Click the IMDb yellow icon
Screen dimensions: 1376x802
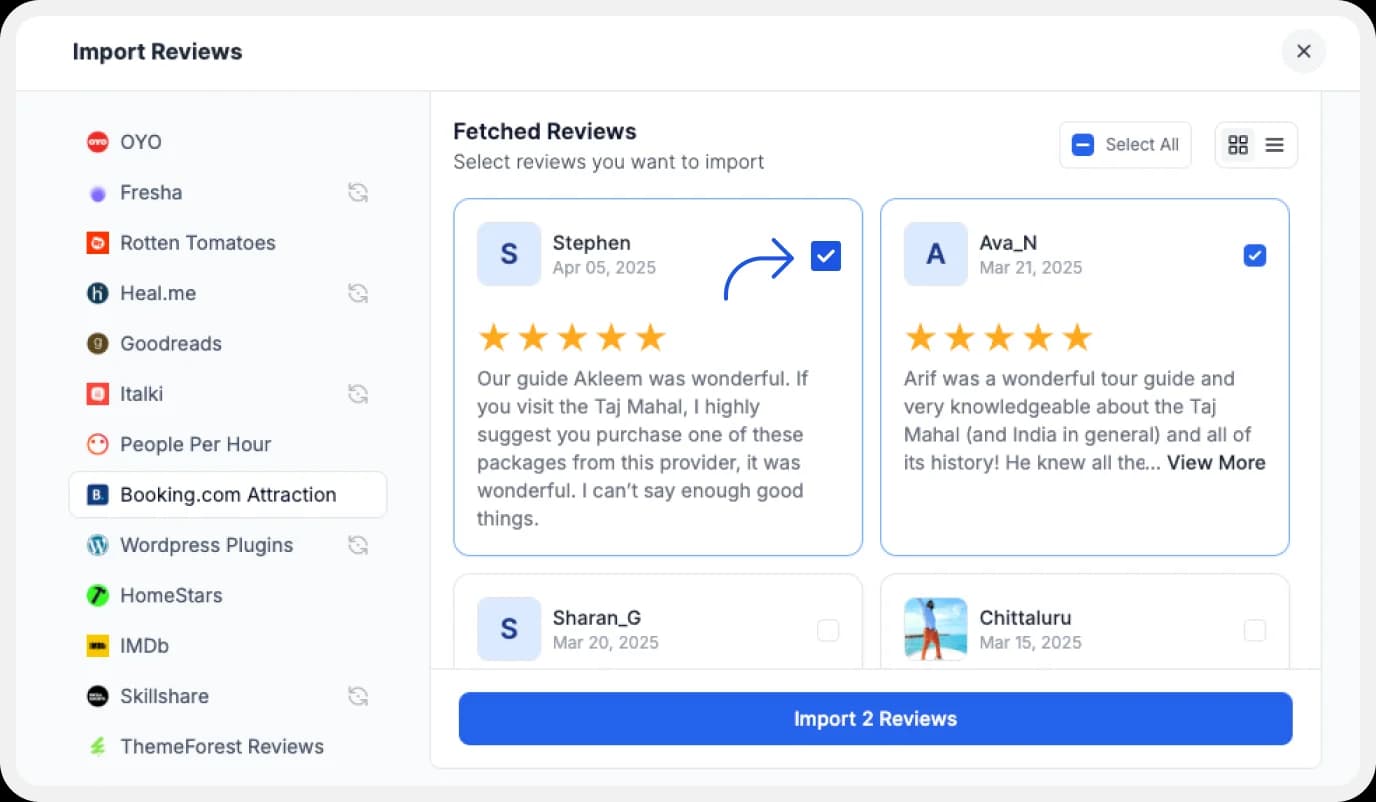click(x=98, y=645)
